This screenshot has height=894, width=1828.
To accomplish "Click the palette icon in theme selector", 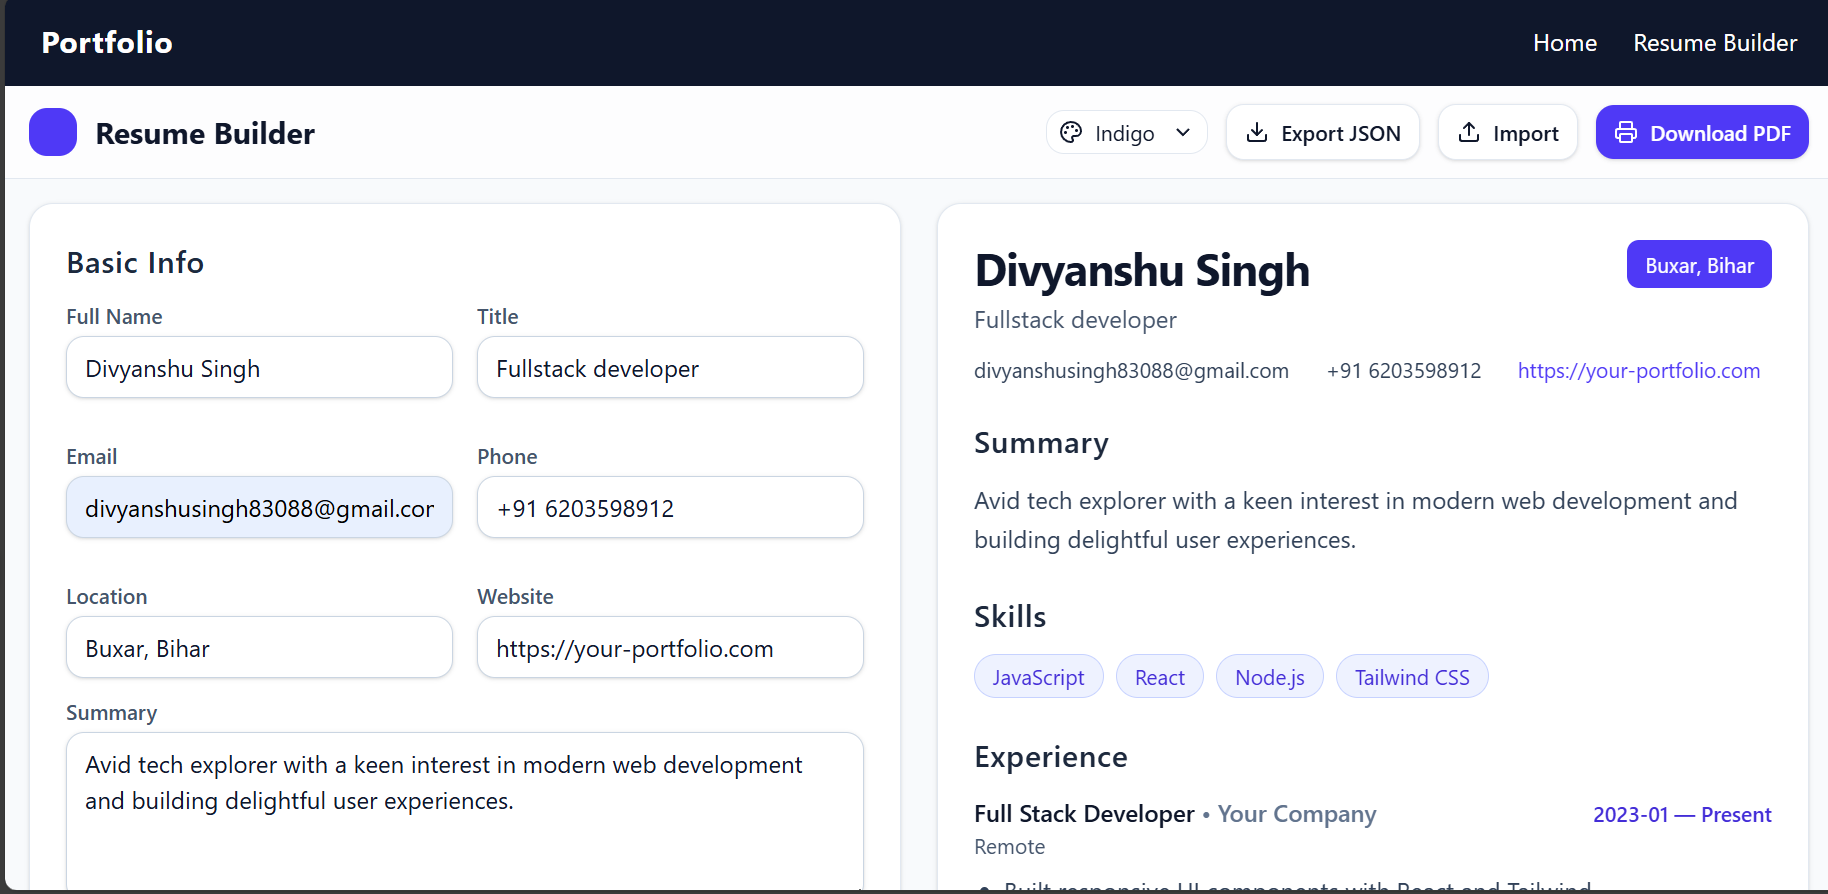I will (x=1071, y=133).
